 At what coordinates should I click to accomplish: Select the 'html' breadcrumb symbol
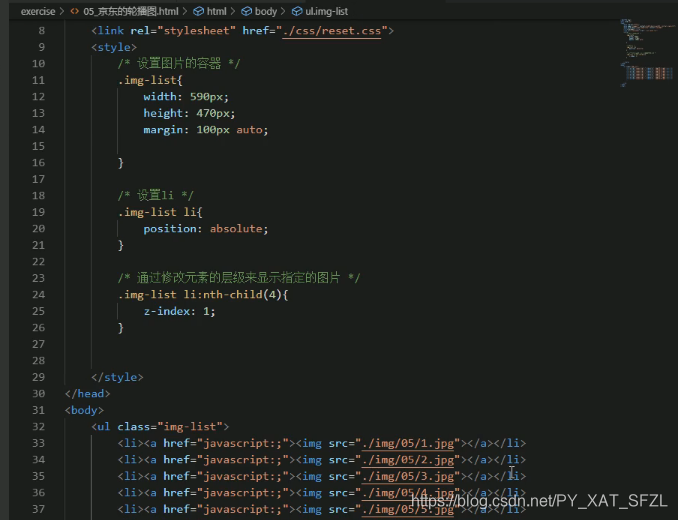click(x=217, y=12)
